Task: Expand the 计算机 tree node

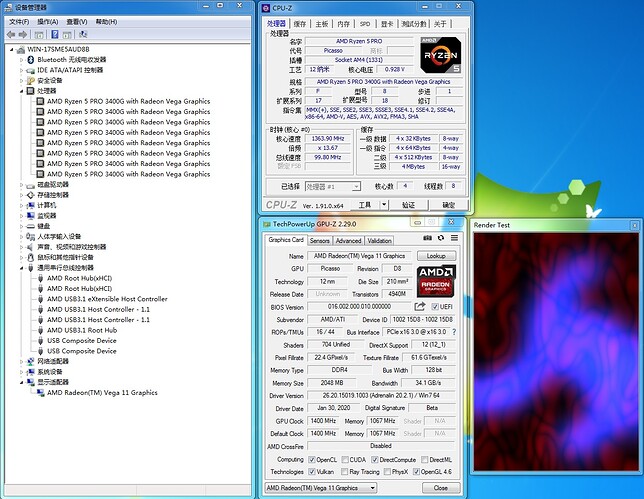Action: 21,205
